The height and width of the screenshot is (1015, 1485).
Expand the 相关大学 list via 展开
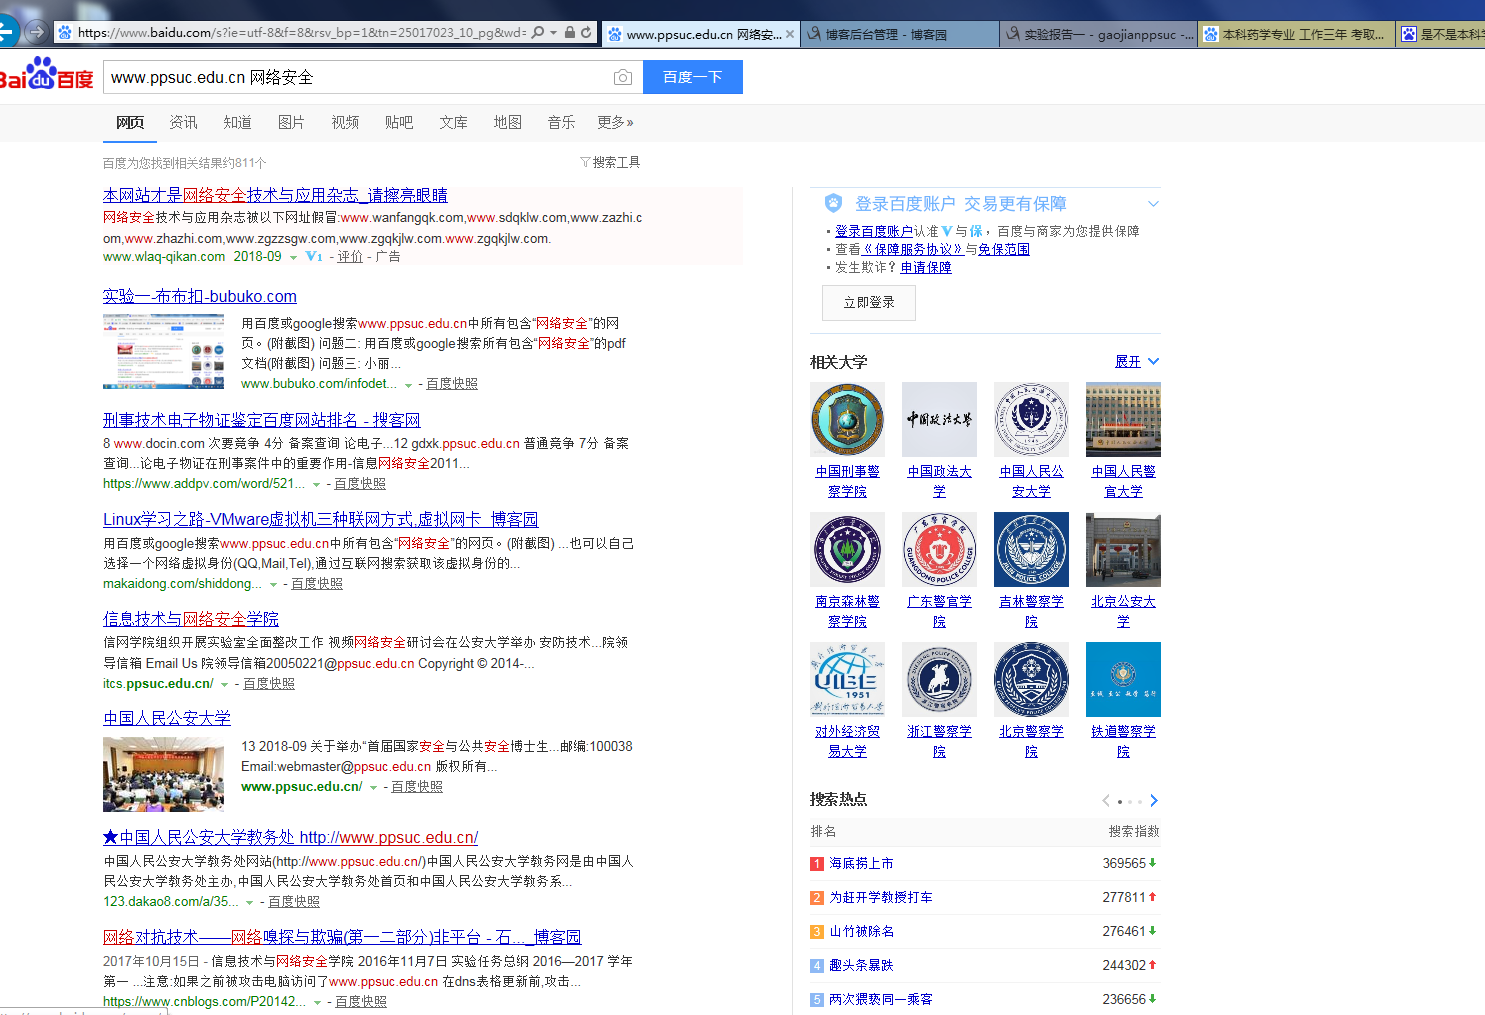(1137, 361)
